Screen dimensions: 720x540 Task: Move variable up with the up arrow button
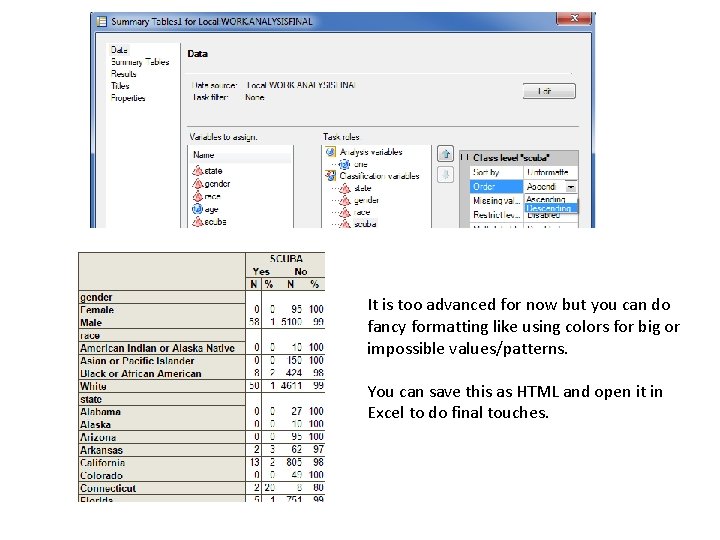pyautogui.click(x=445, y=154)
